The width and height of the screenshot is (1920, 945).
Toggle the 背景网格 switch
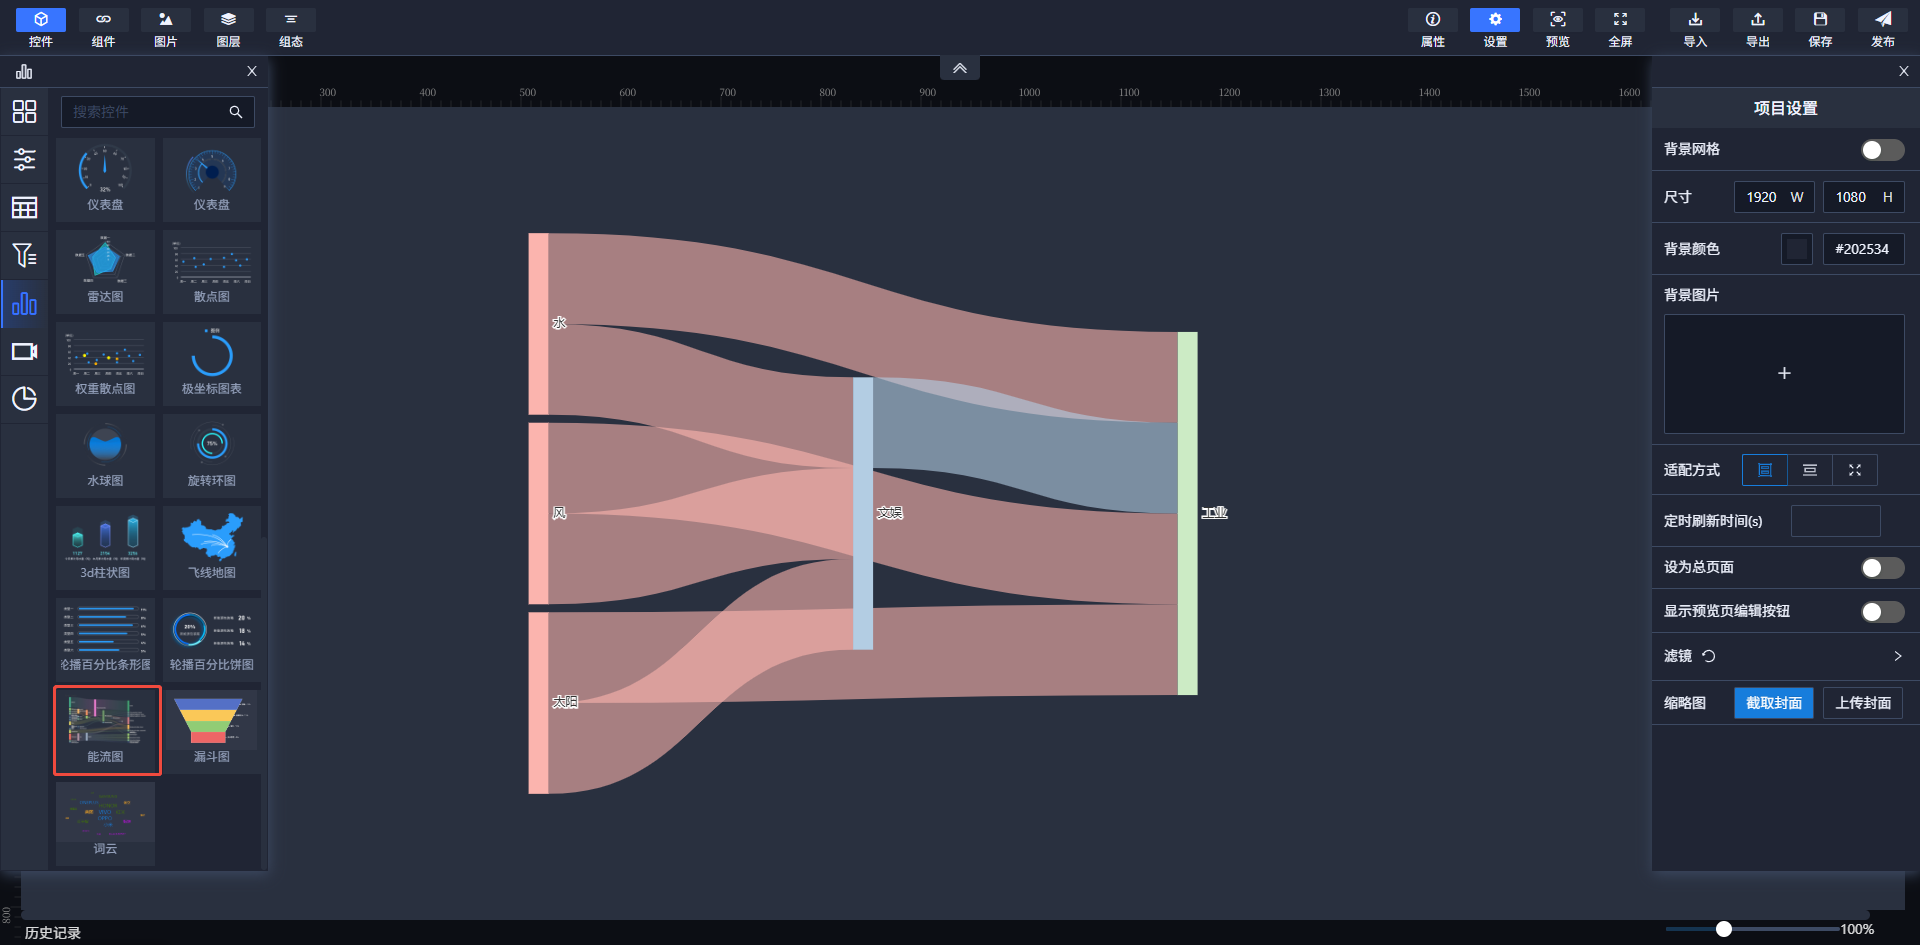click(x=1881, y=150)
